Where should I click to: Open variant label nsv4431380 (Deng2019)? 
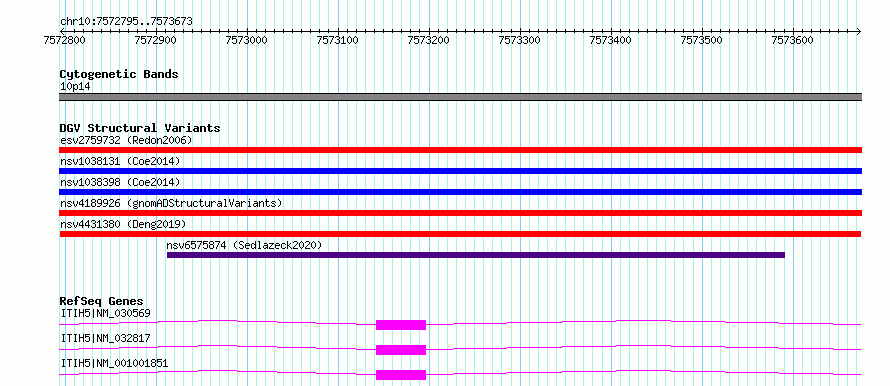[123, 224]
